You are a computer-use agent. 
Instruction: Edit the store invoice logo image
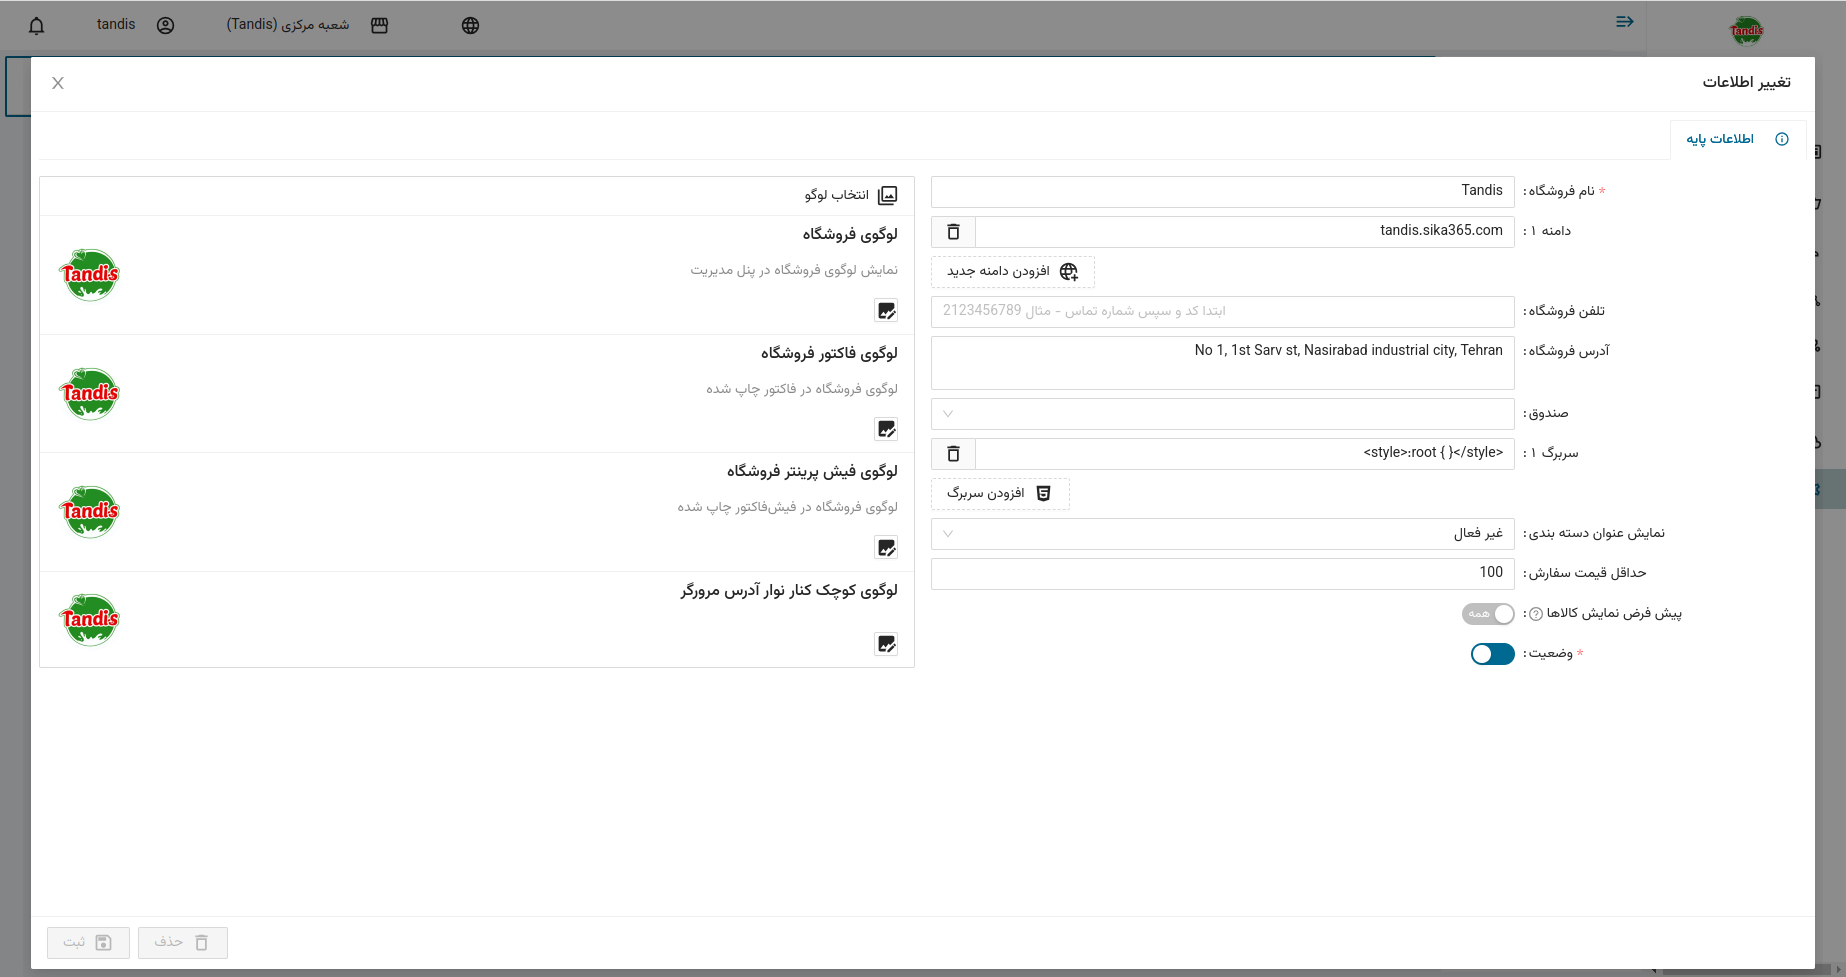pos(886,429)
